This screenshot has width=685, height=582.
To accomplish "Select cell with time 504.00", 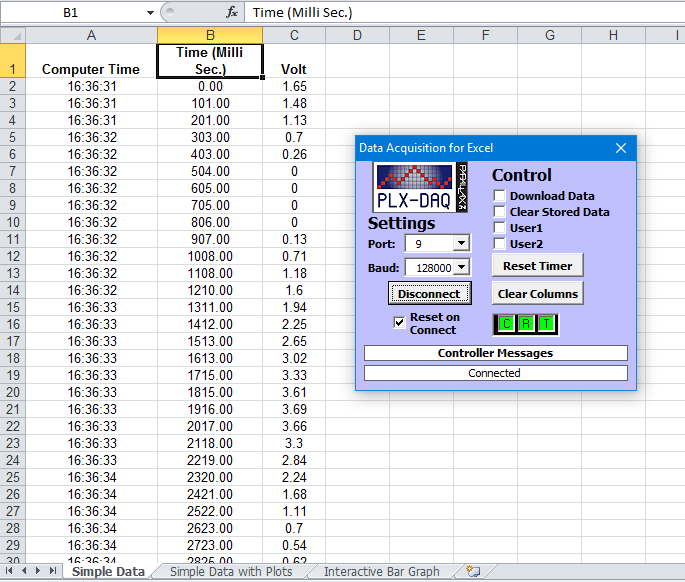I will [210, 171].
